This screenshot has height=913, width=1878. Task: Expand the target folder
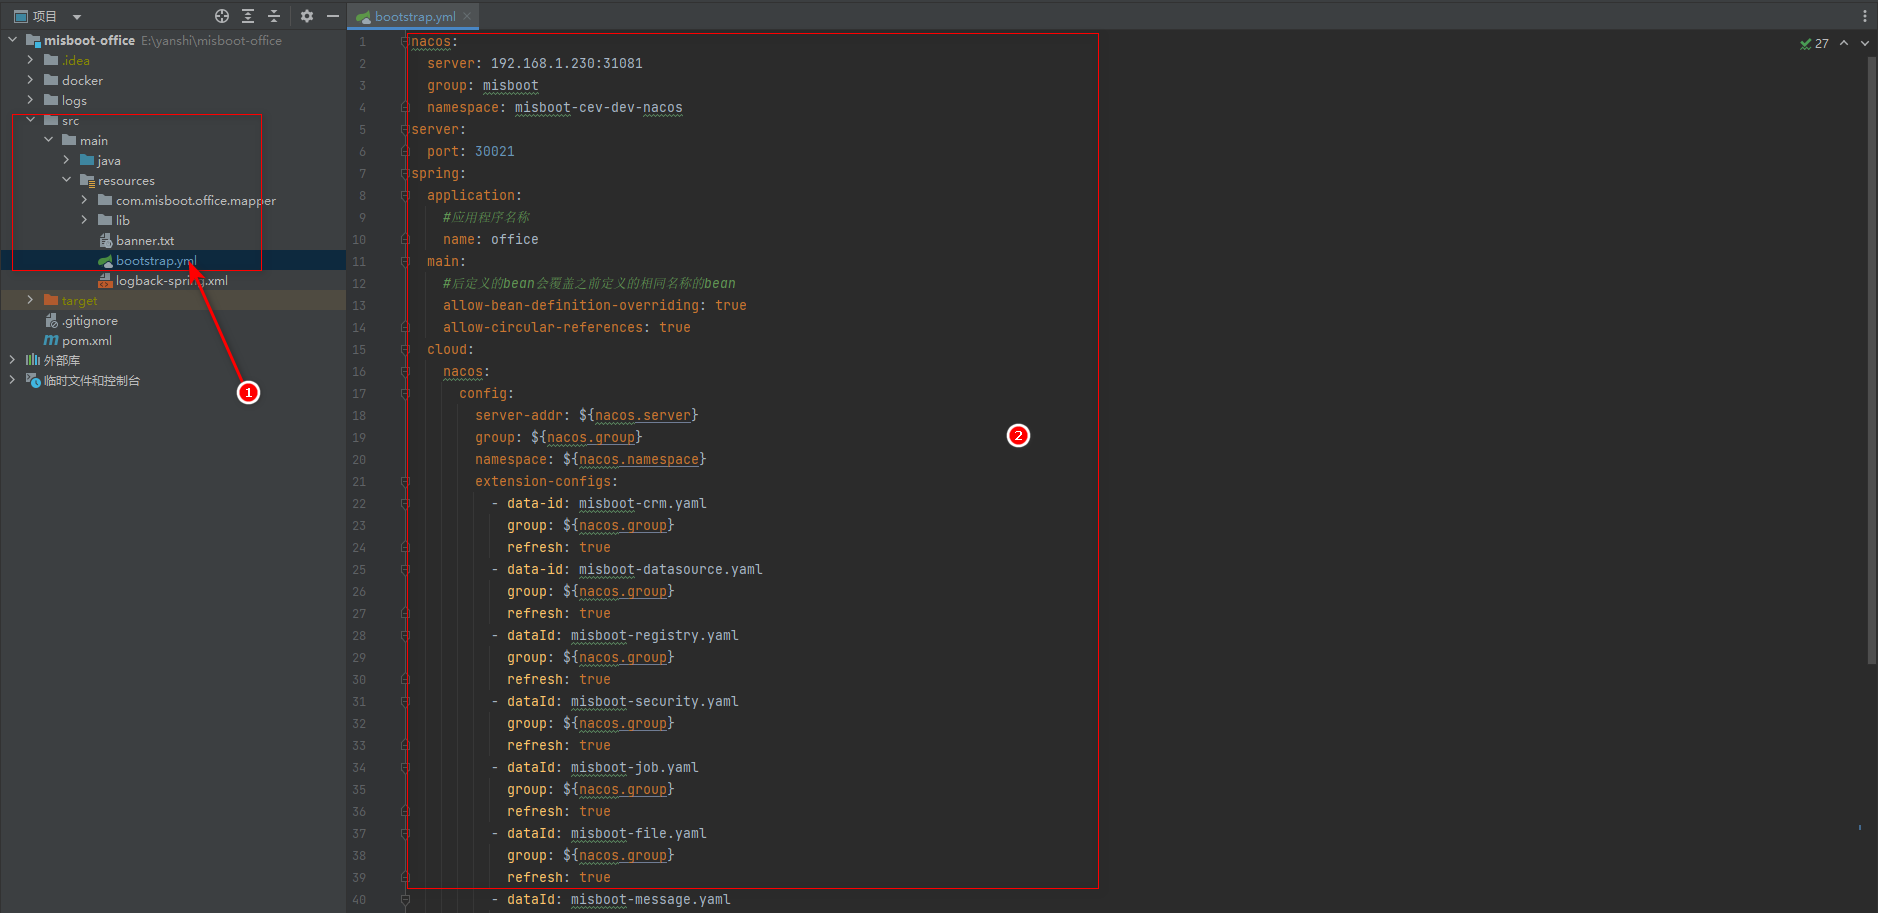[x=30, y=300]
